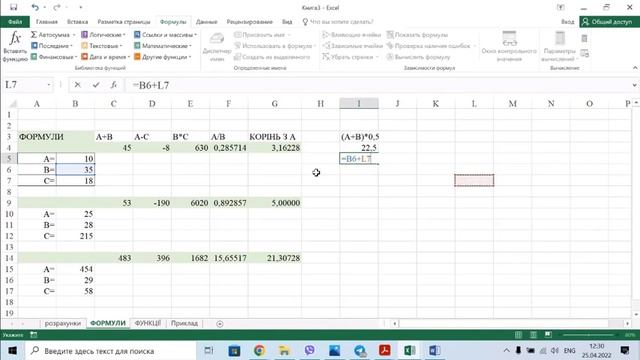Click Evaluate Formula (Вычислить формулу)
640x360 pixels.
click(x=418, y=57)
